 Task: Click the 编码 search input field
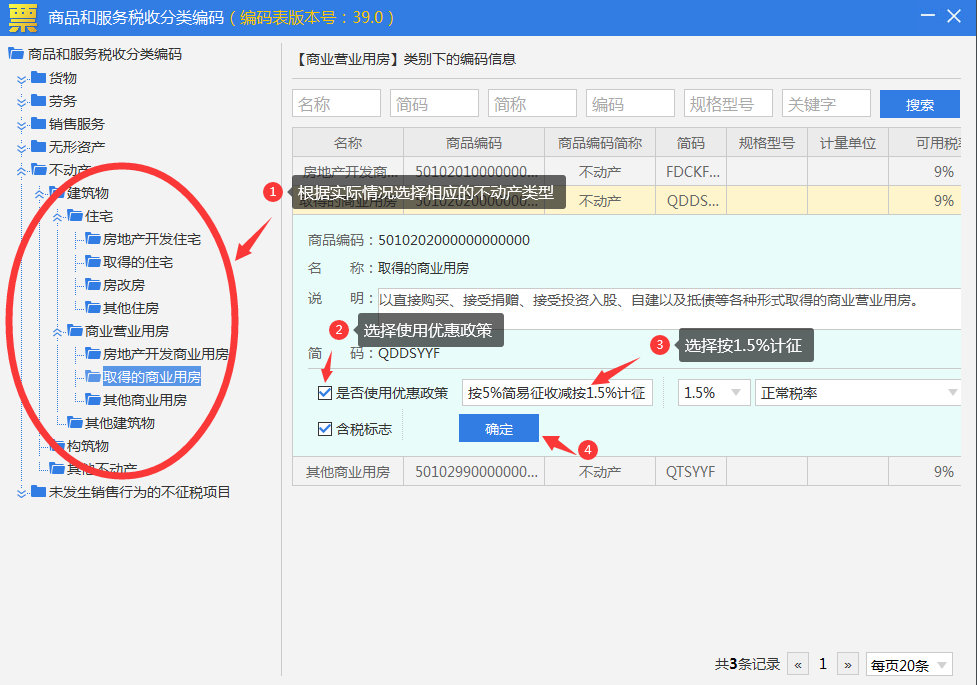[x=630, y=103]
